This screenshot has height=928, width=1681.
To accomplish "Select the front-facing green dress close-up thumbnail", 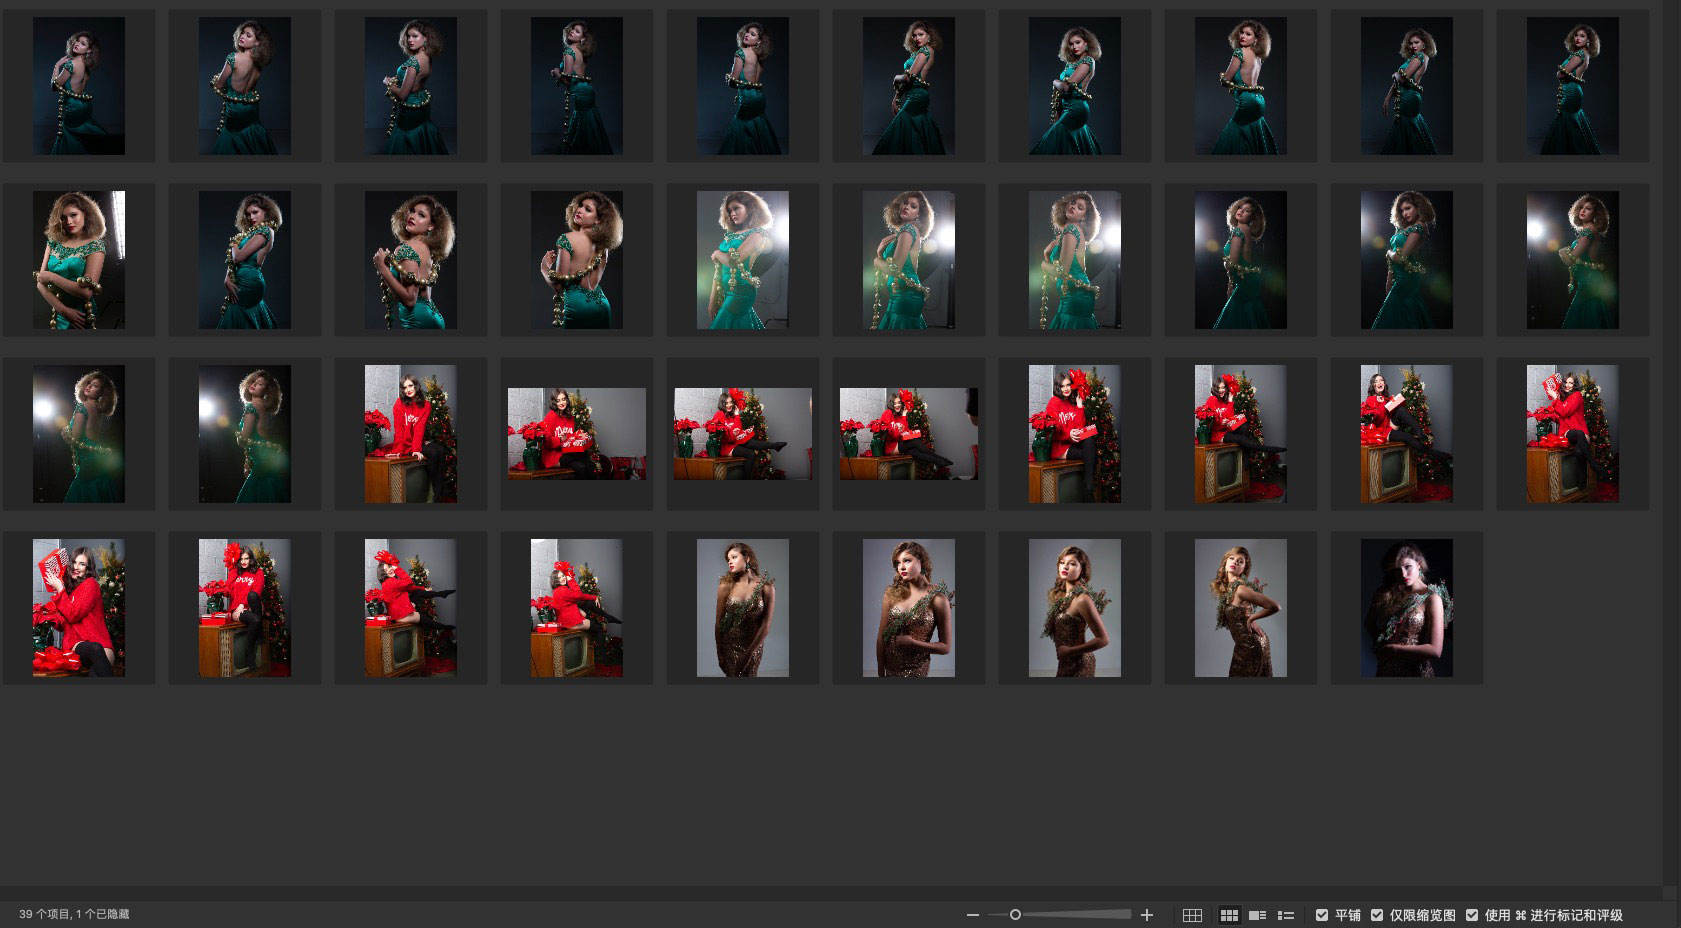I will point(79,260).
